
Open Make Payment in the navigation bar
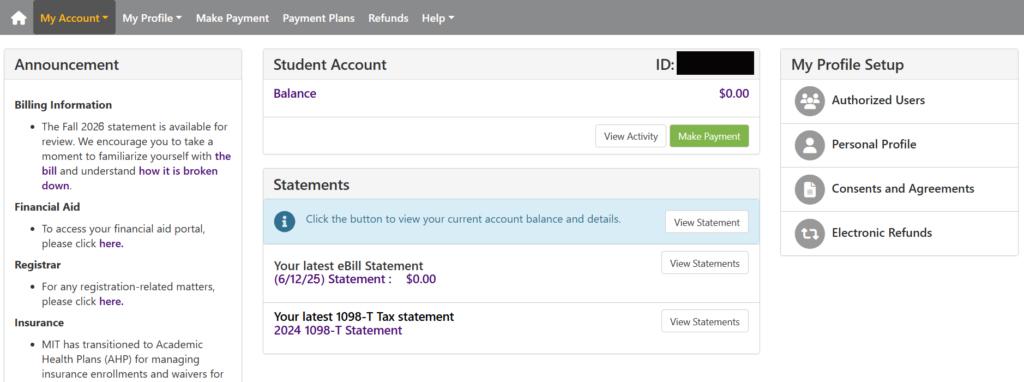click(232, 18)
